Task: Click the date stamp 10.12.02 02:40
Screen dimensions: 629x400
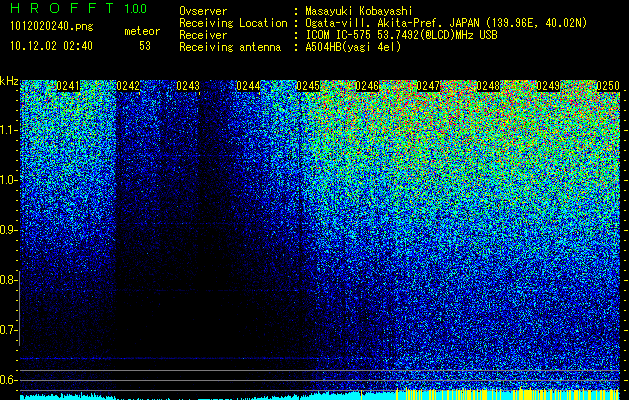Action: [51, 46]
